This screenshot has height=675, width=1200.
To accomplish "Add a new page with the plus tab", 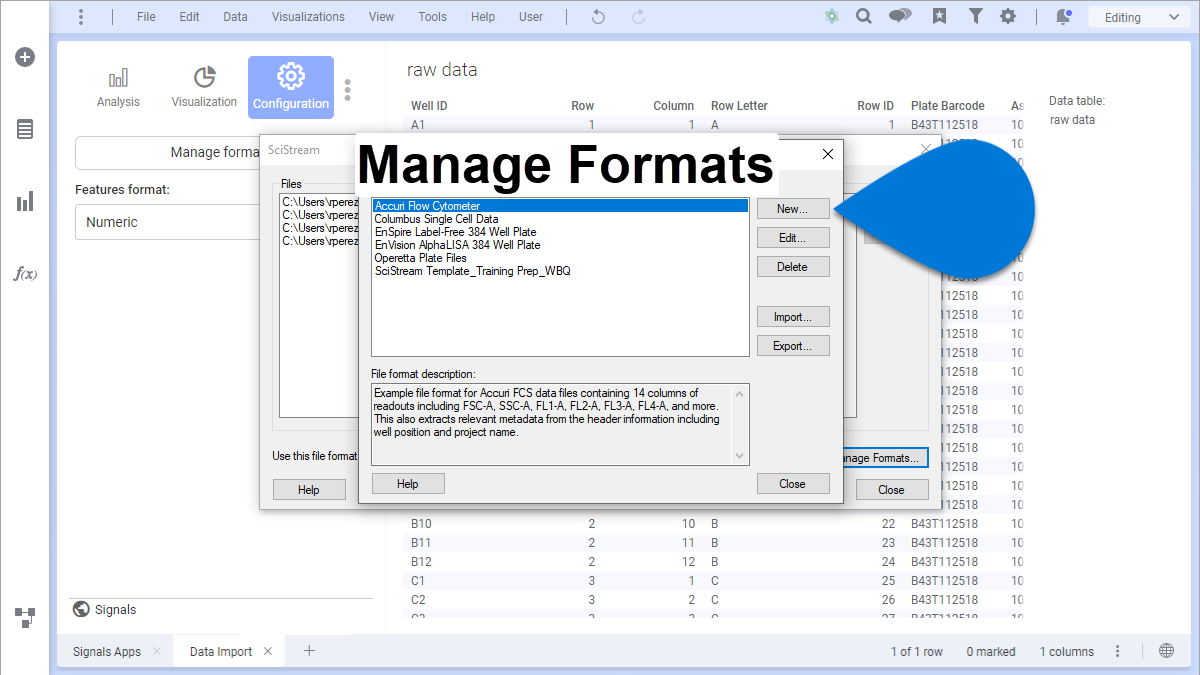I will (x=309, y=651).
